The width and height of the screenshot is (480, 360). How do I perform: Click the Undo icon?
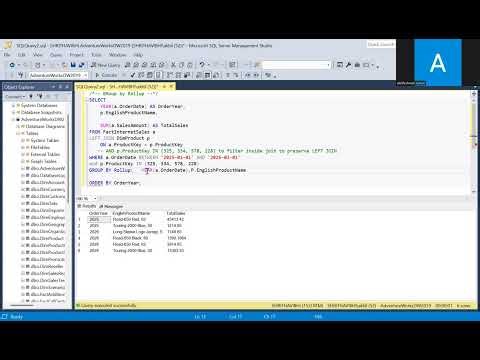tap(202, 65)
